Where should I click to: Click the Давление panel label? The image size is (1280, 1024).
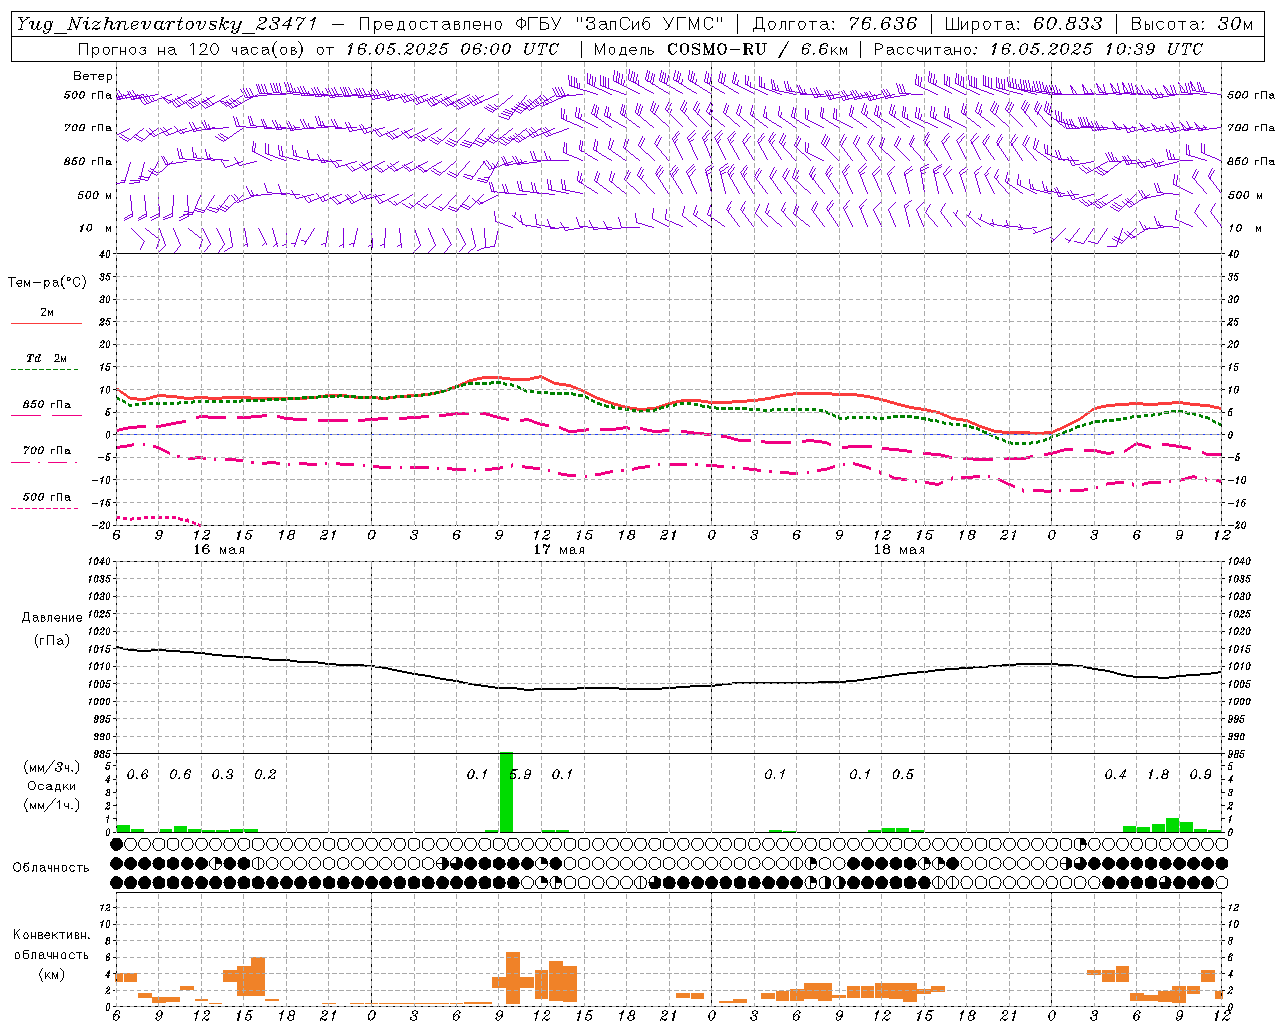(x=52, y=618)
